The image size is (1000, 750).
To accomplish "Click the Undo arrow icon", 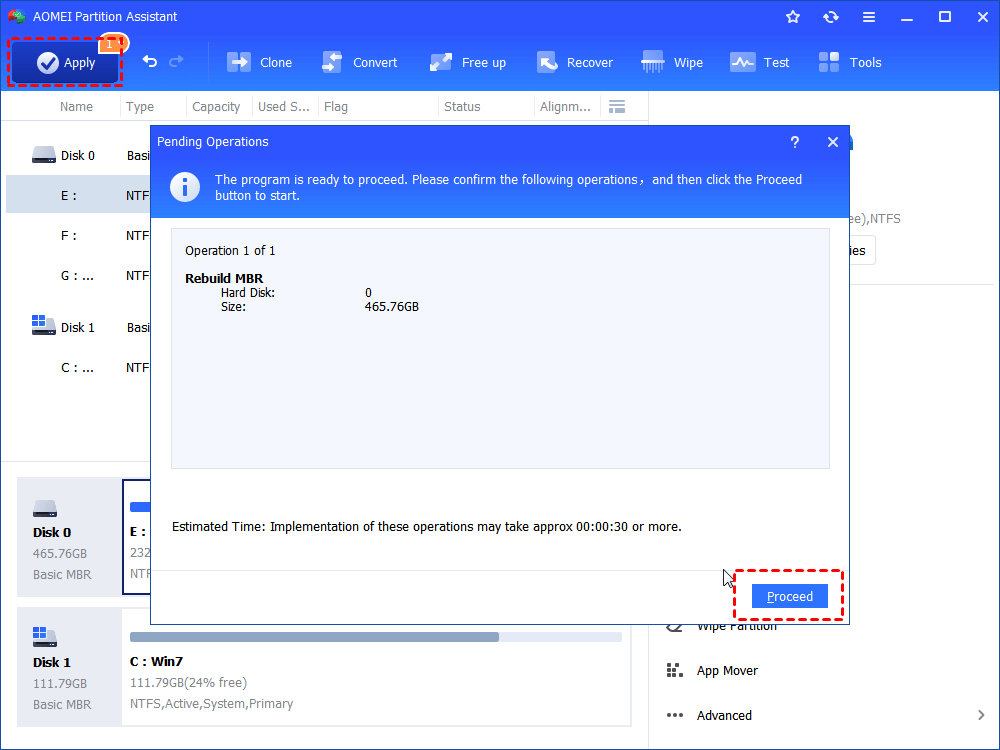I will pyautogui.click(x=150, y=62).
